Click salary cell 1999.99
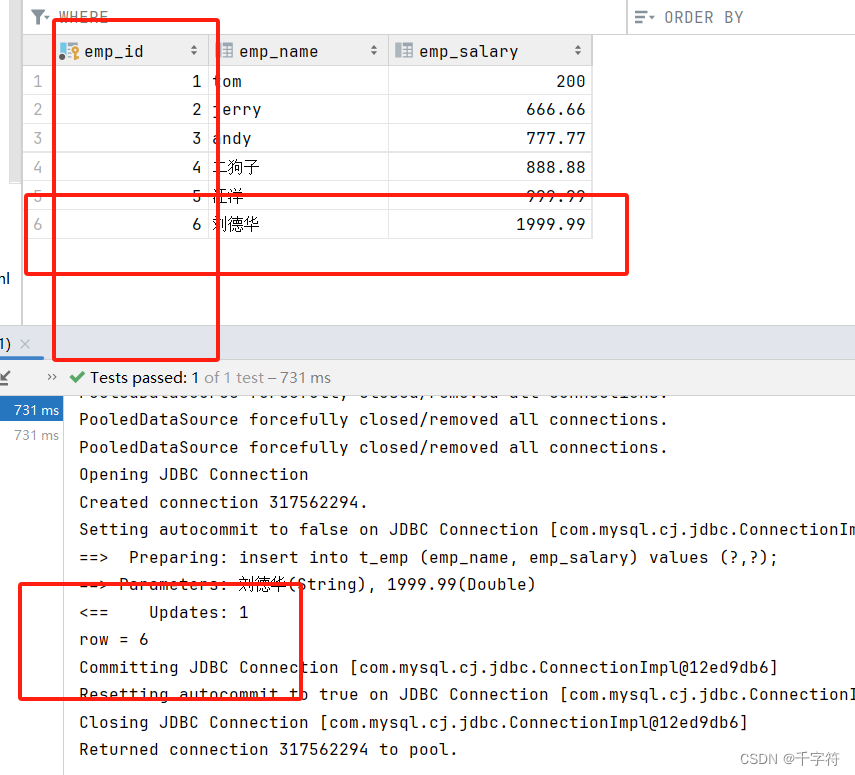The image size is (855, 775). tap(490, 224)
